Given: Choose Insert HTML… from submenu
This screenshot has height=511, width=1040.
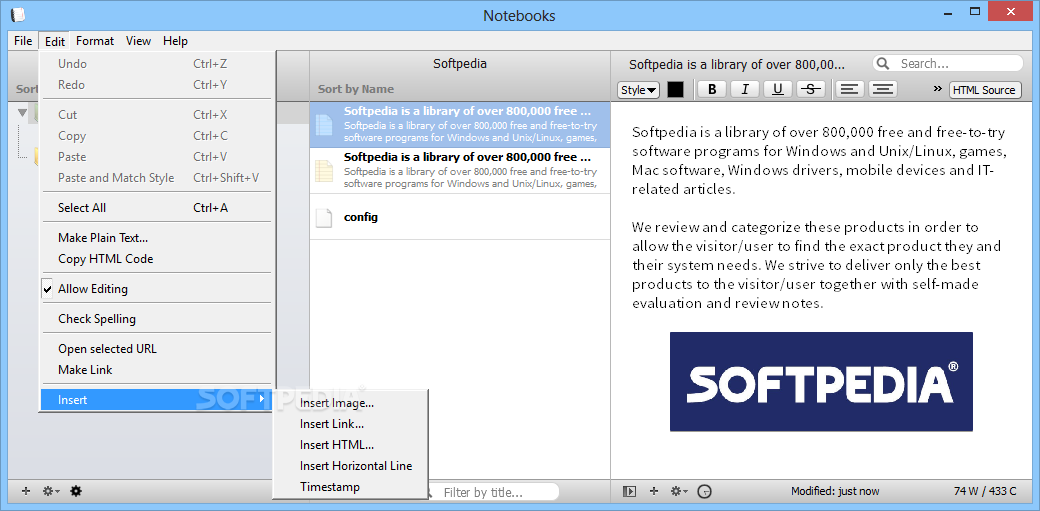Looking at the screenshot, I should click(350, 445).
